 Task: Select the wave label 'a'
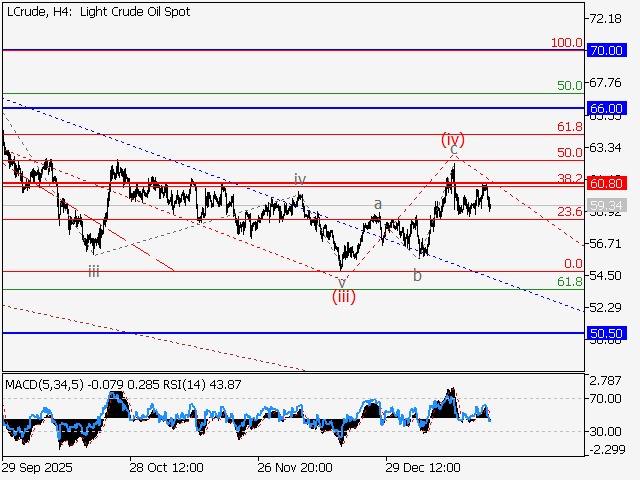(378, 204)
